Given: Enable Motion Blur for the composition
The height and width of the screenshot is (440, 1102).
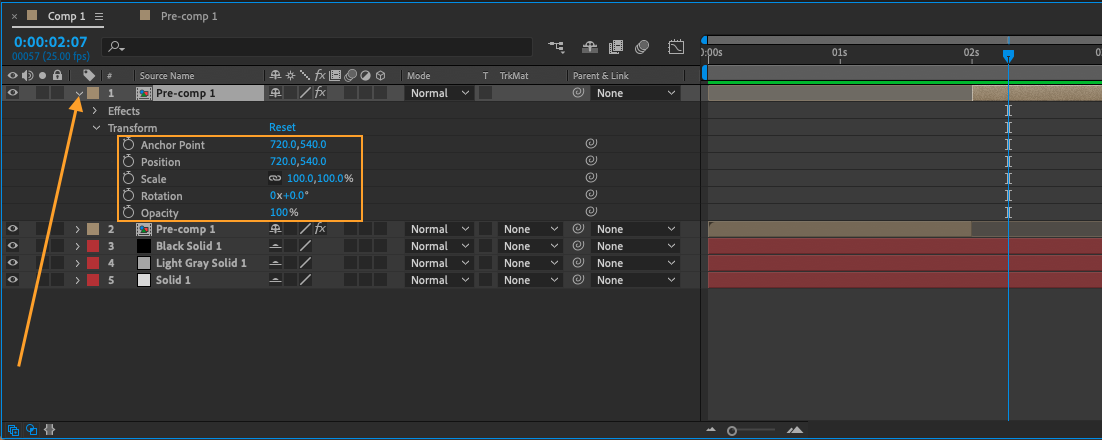Looking at the screenshot, I should (x=643, y=47).
